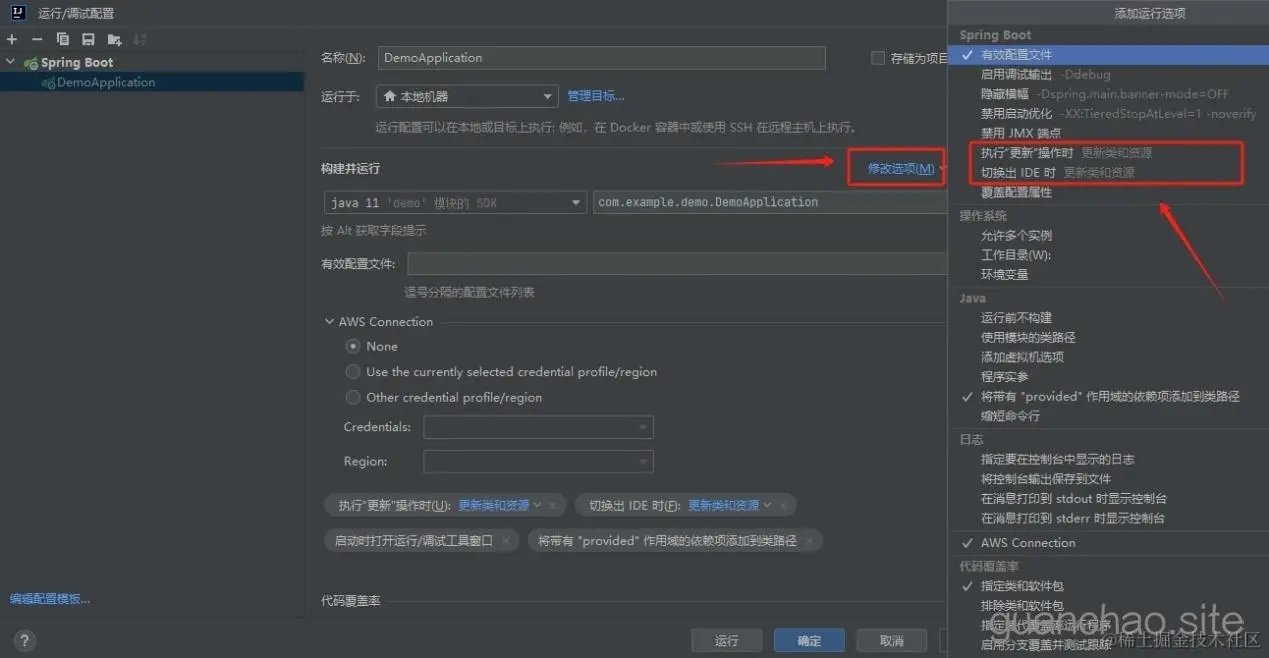
Task: Choose 指定要在控制台中显示的日志 option
Action: tap(1108, 459)
